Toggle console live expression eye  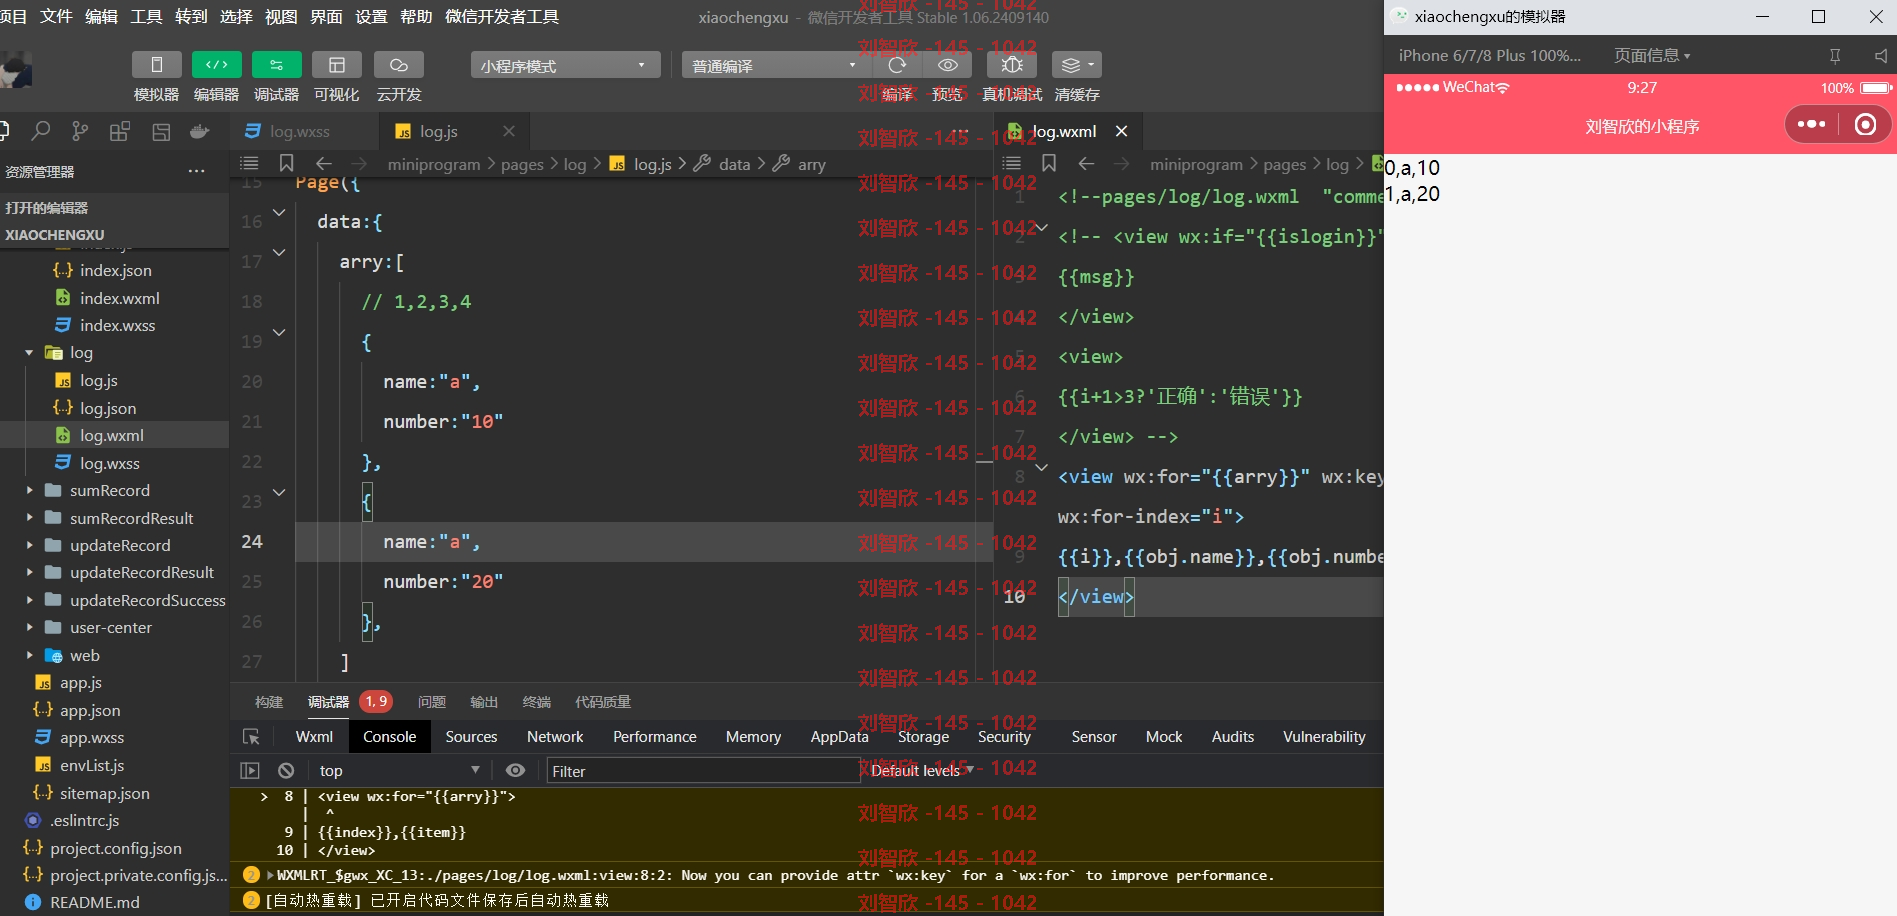click(515, 771)
